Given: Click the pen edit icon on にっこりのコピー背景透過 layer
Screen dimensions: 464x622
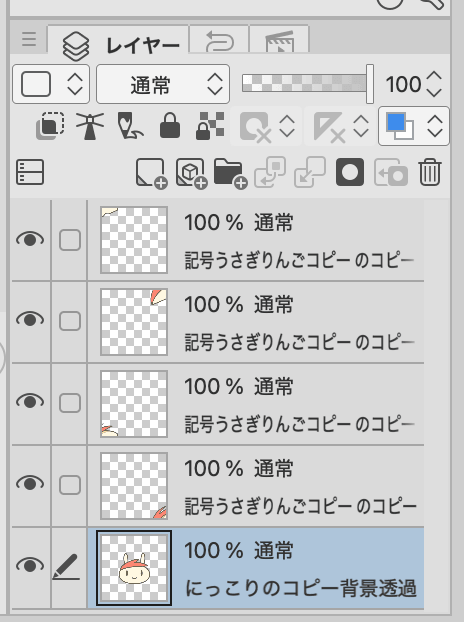Looking at the screenshot, I should pyautogui.click(x=66, y=567).
